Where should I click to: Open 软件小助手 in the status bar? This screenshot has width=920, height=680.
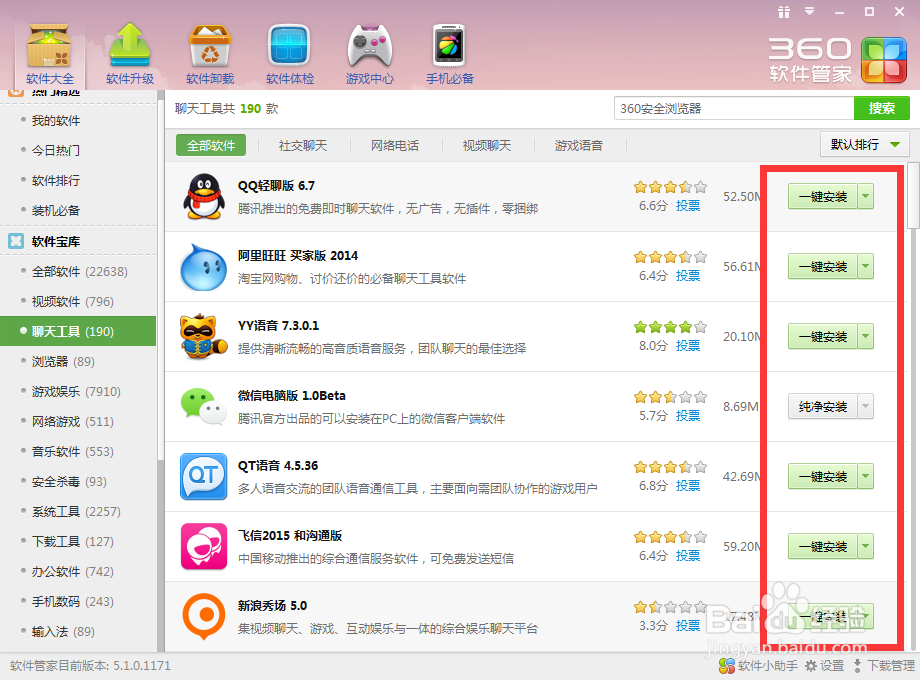[758, 666]
